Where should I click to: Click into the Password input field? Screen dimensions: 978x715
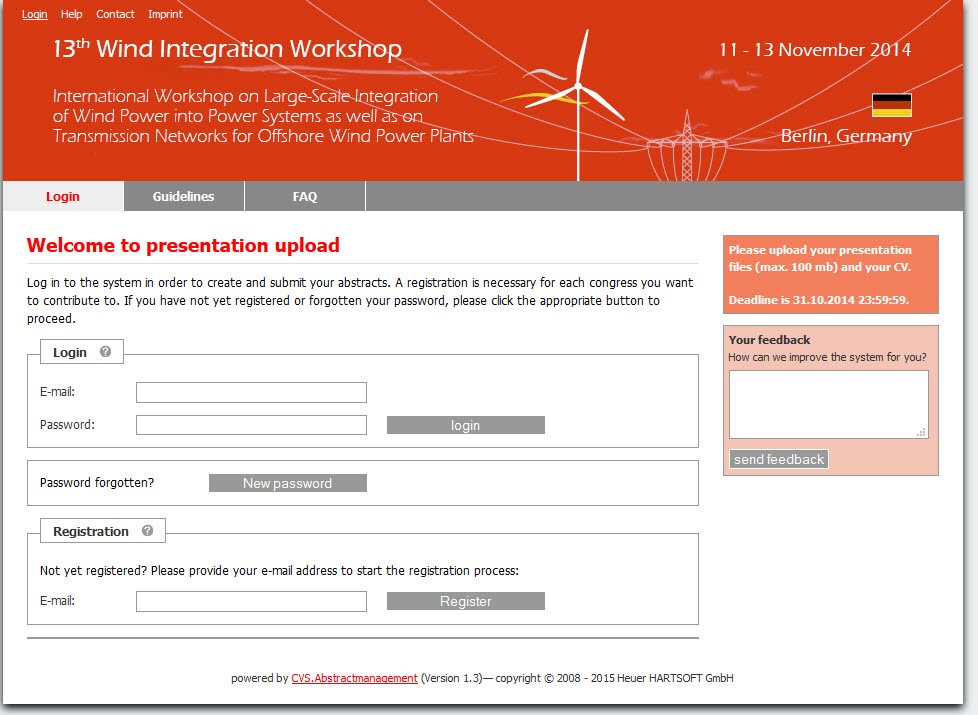(x=251, y=425)
